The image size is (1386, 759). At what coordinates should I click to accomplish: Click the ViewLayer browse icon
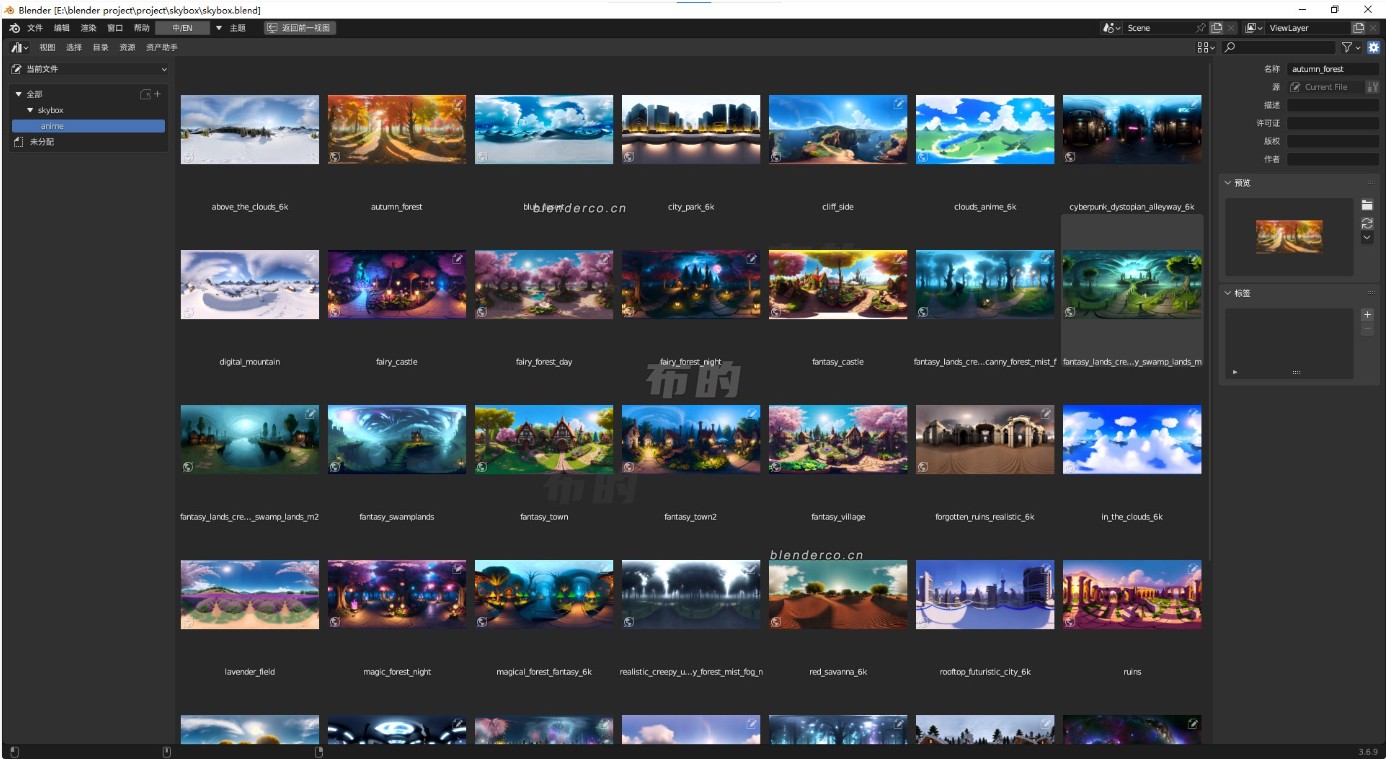[x=1254, y=28]
